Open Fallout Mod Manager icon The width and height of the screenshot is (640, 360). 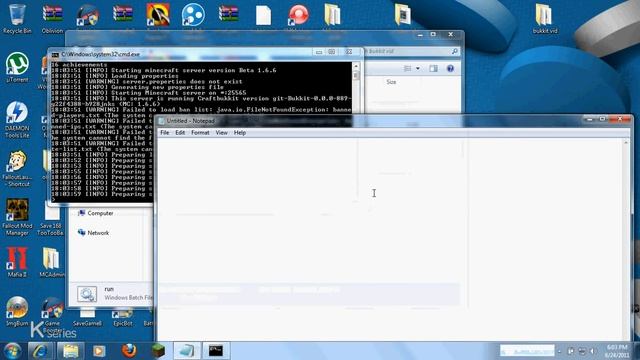[17, 217]
